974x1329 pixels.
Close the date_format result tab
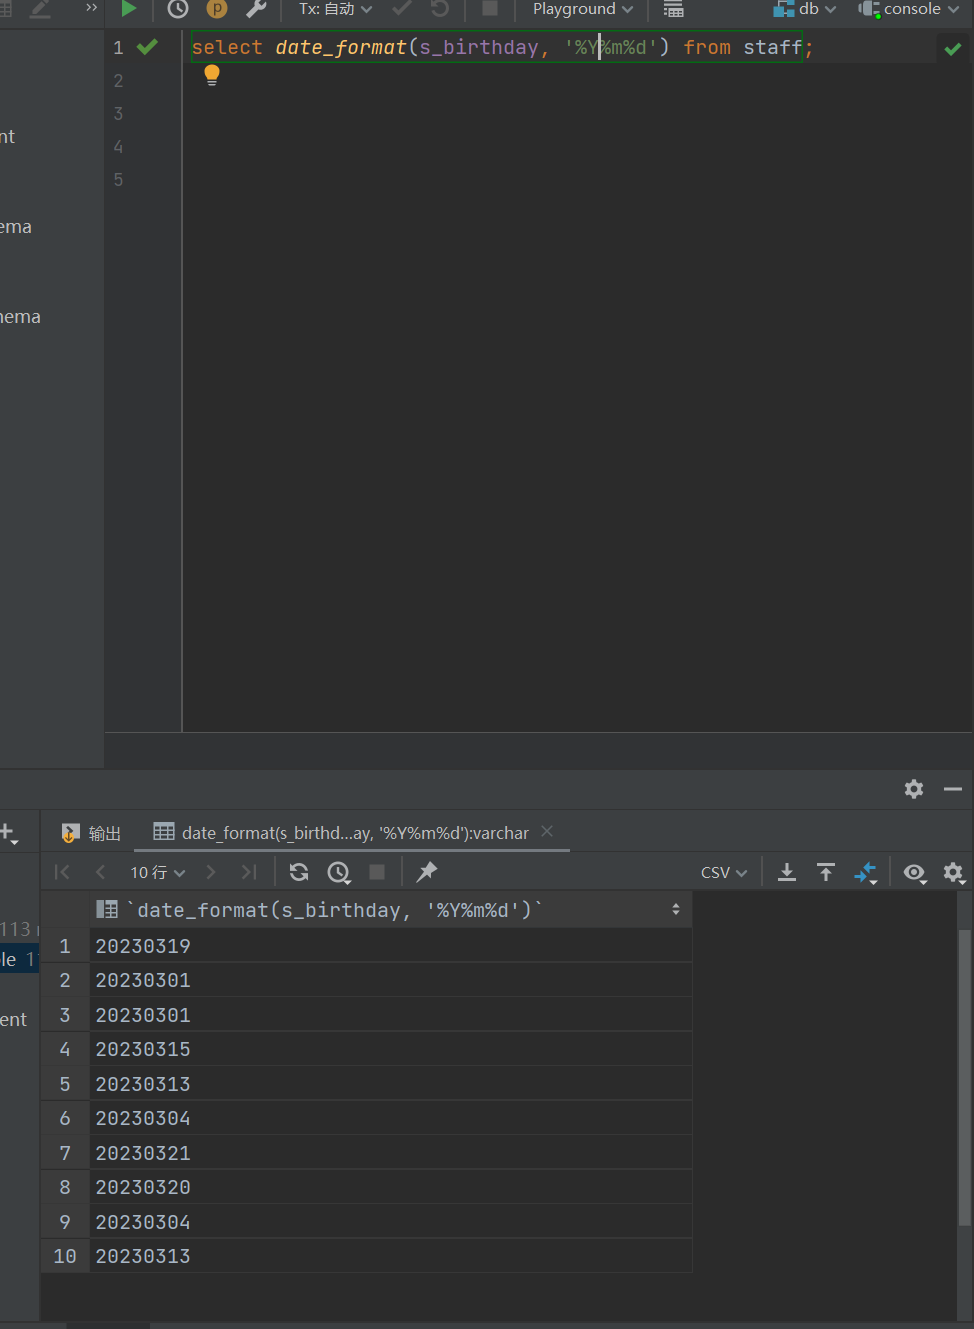click(547, 831)
